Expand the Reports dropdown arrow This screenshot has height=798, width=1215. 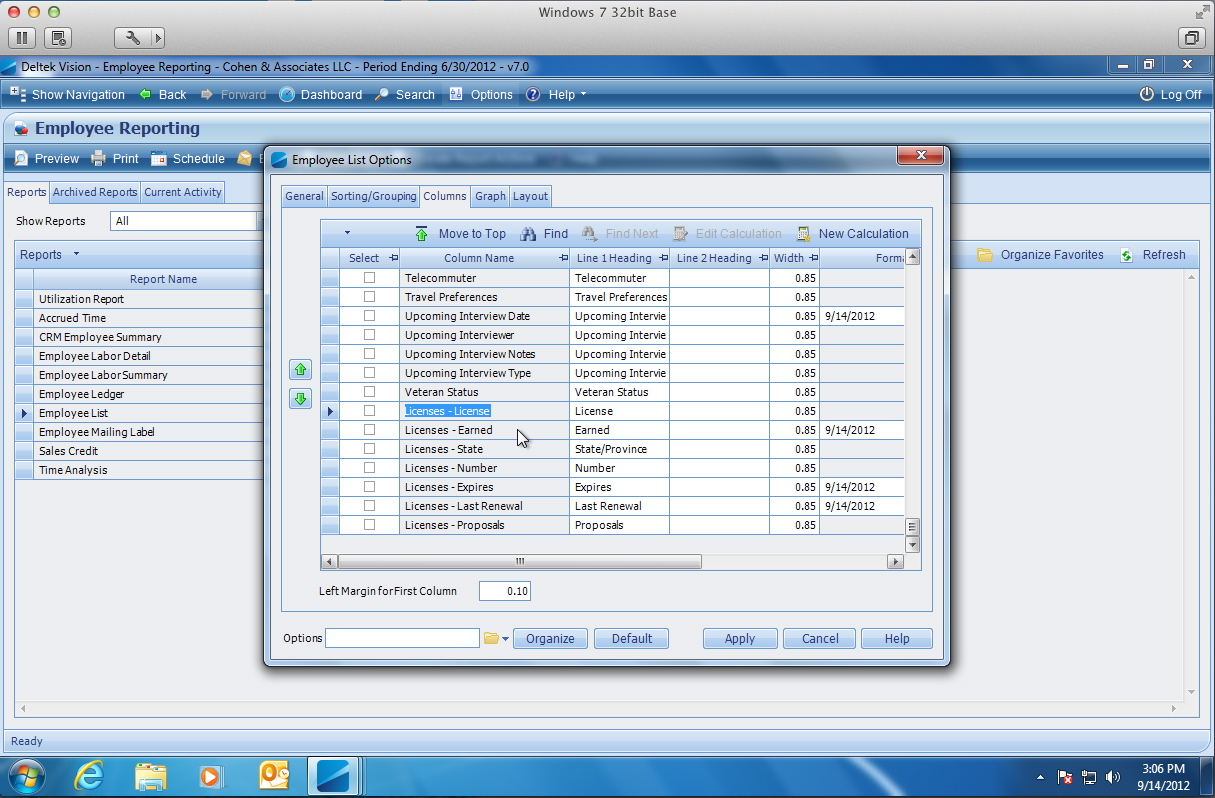[76, 255]
